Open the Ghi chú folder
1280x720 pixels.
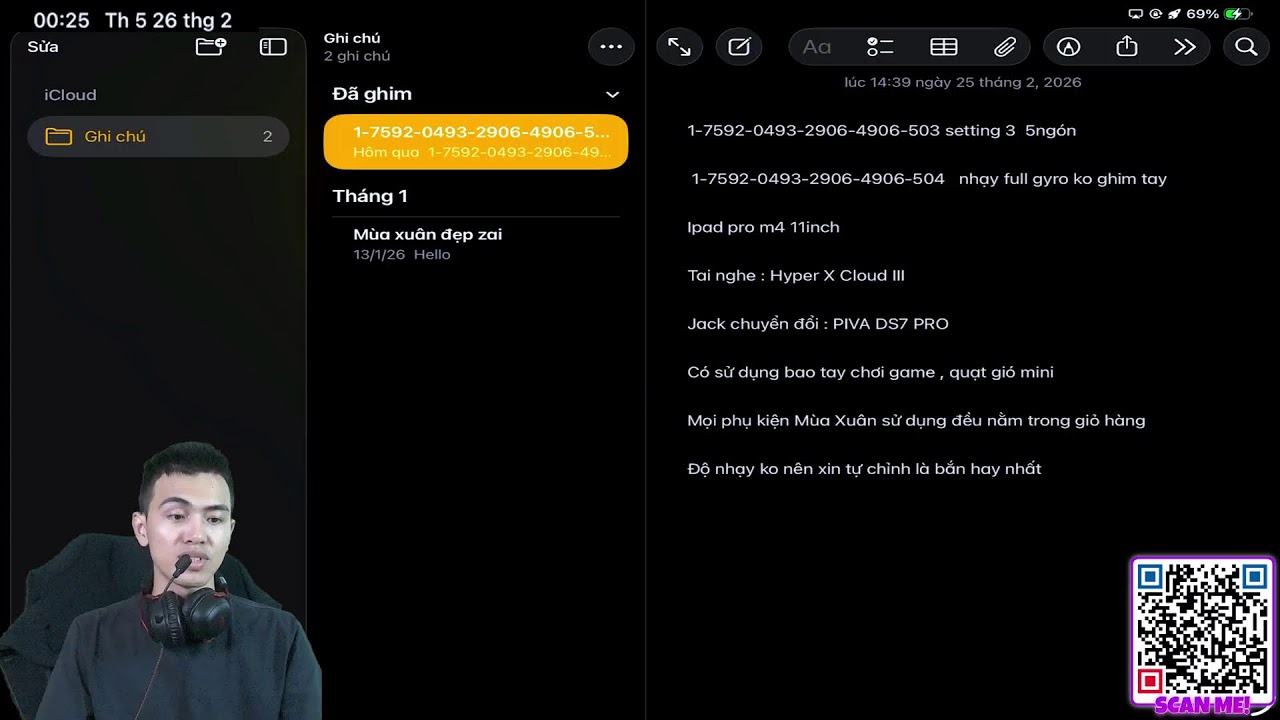point(158,136)
